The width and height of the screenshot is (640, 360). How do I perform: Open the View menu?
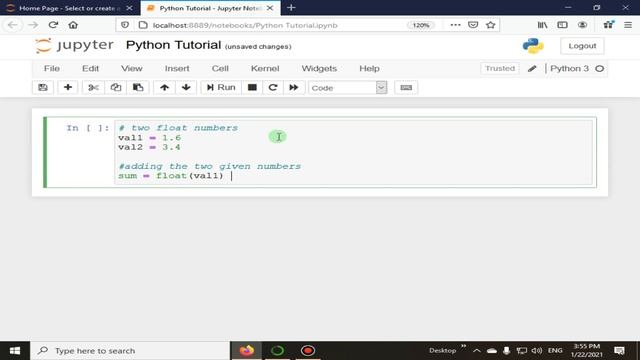click(131, 69)
